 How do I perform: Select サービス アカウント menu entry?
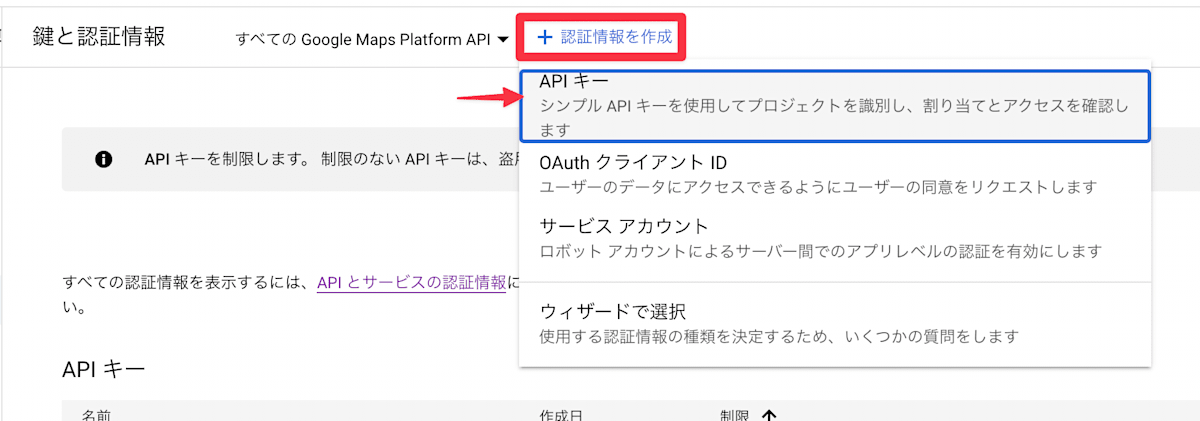835,237
